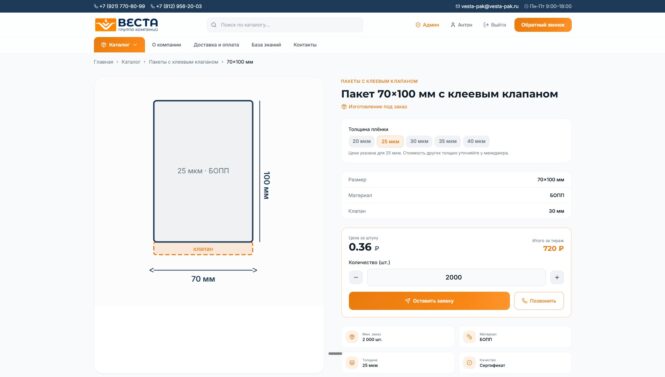Click the Админ link
The image size is (665, 377).
(427, 25)
